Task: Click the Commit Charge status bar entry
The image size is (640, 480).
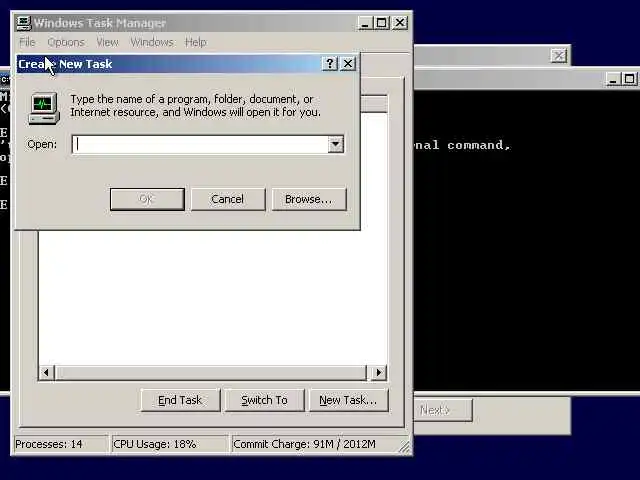Action: click(314, 444)
